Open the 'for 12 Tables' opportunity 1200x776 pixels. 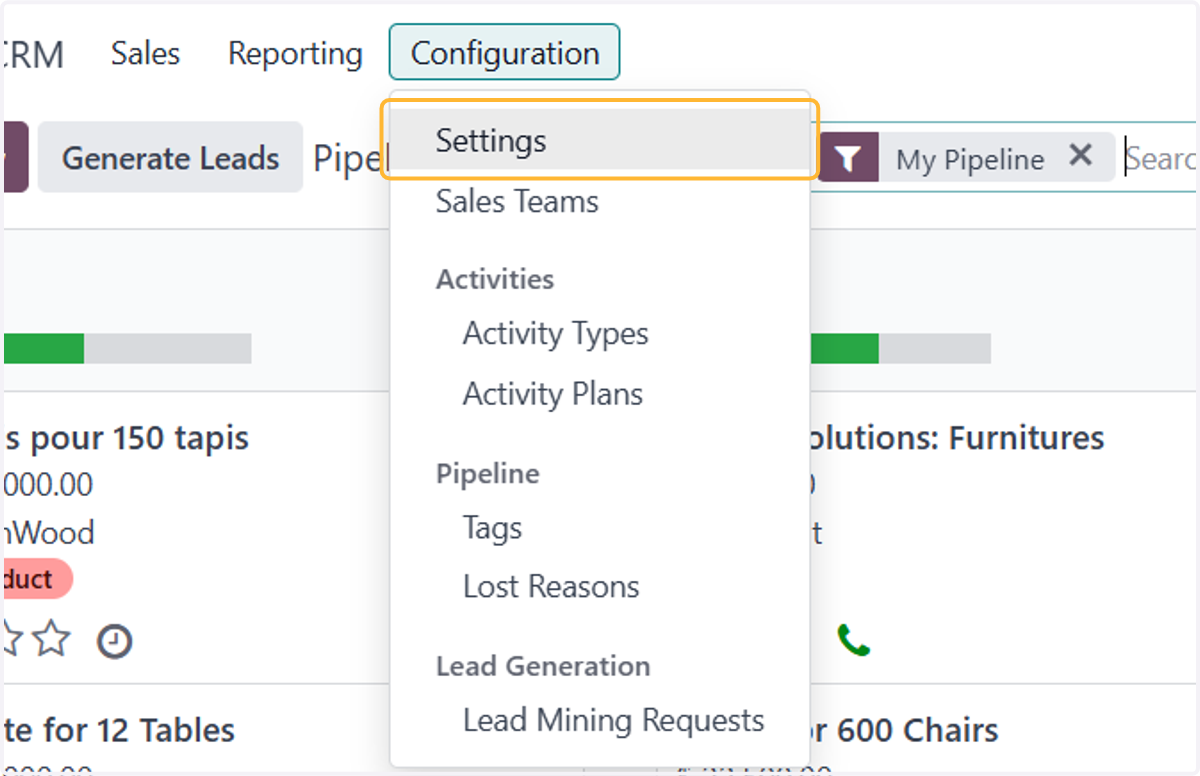[120, 730]
